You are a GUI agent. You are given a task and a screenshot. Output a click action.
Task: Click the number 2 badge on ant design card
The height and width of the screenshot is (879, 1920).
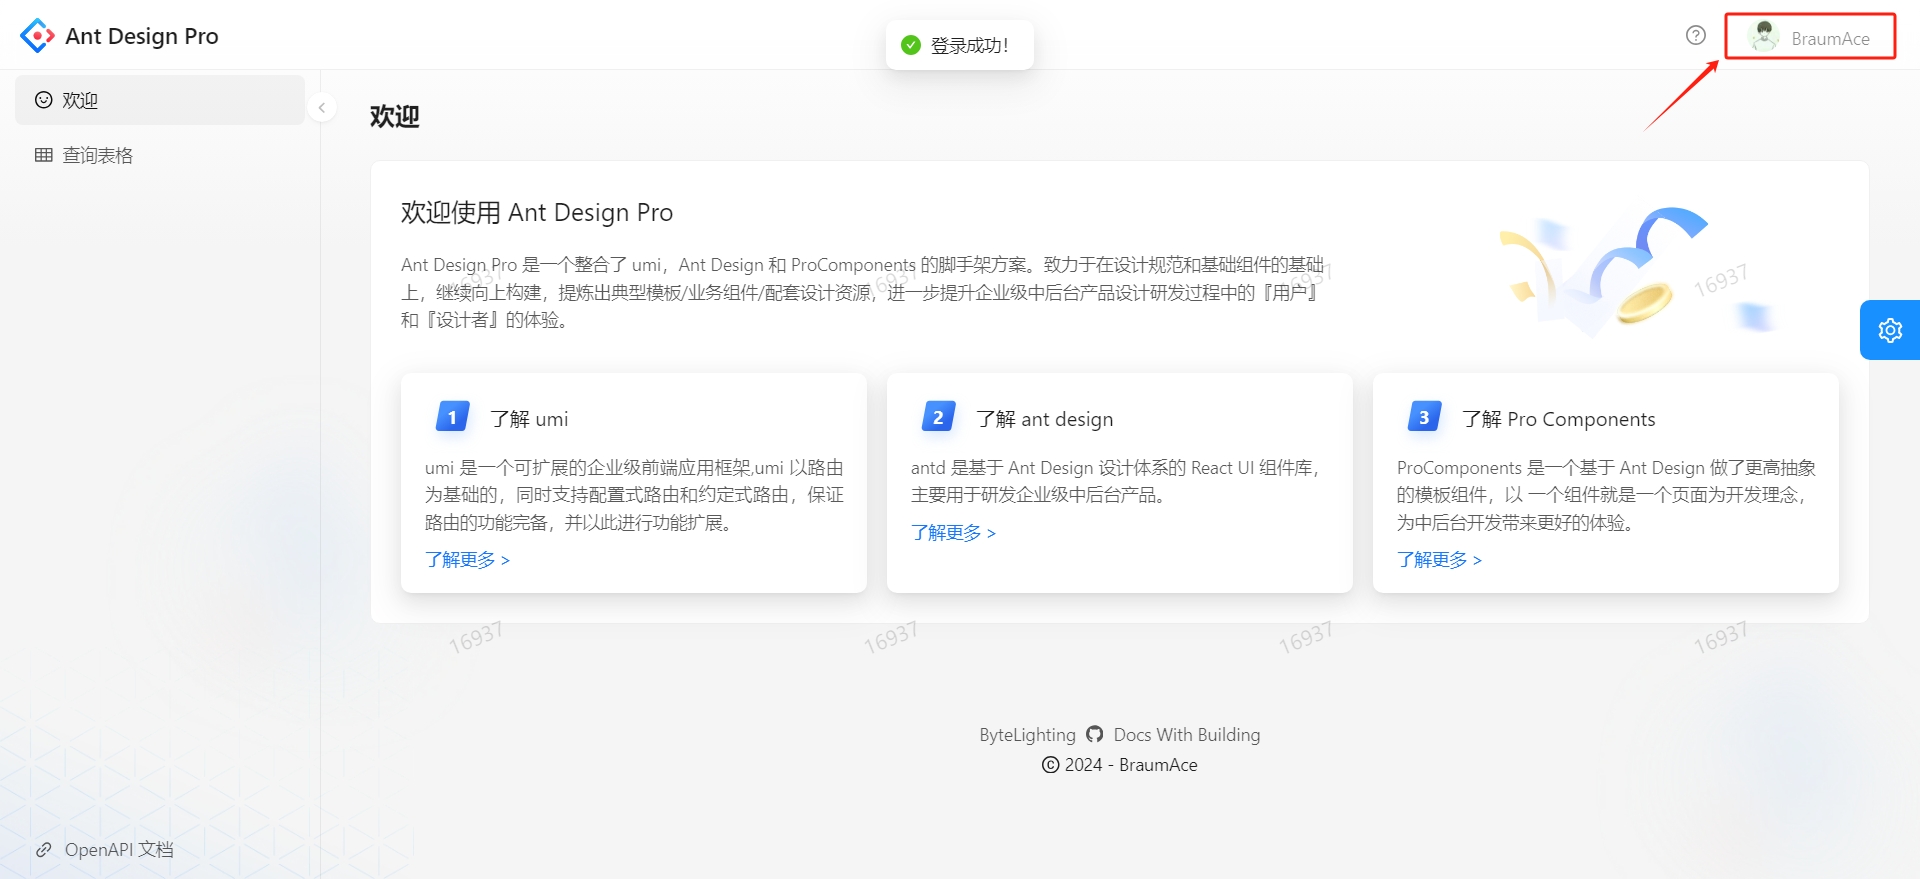[938, 417]
